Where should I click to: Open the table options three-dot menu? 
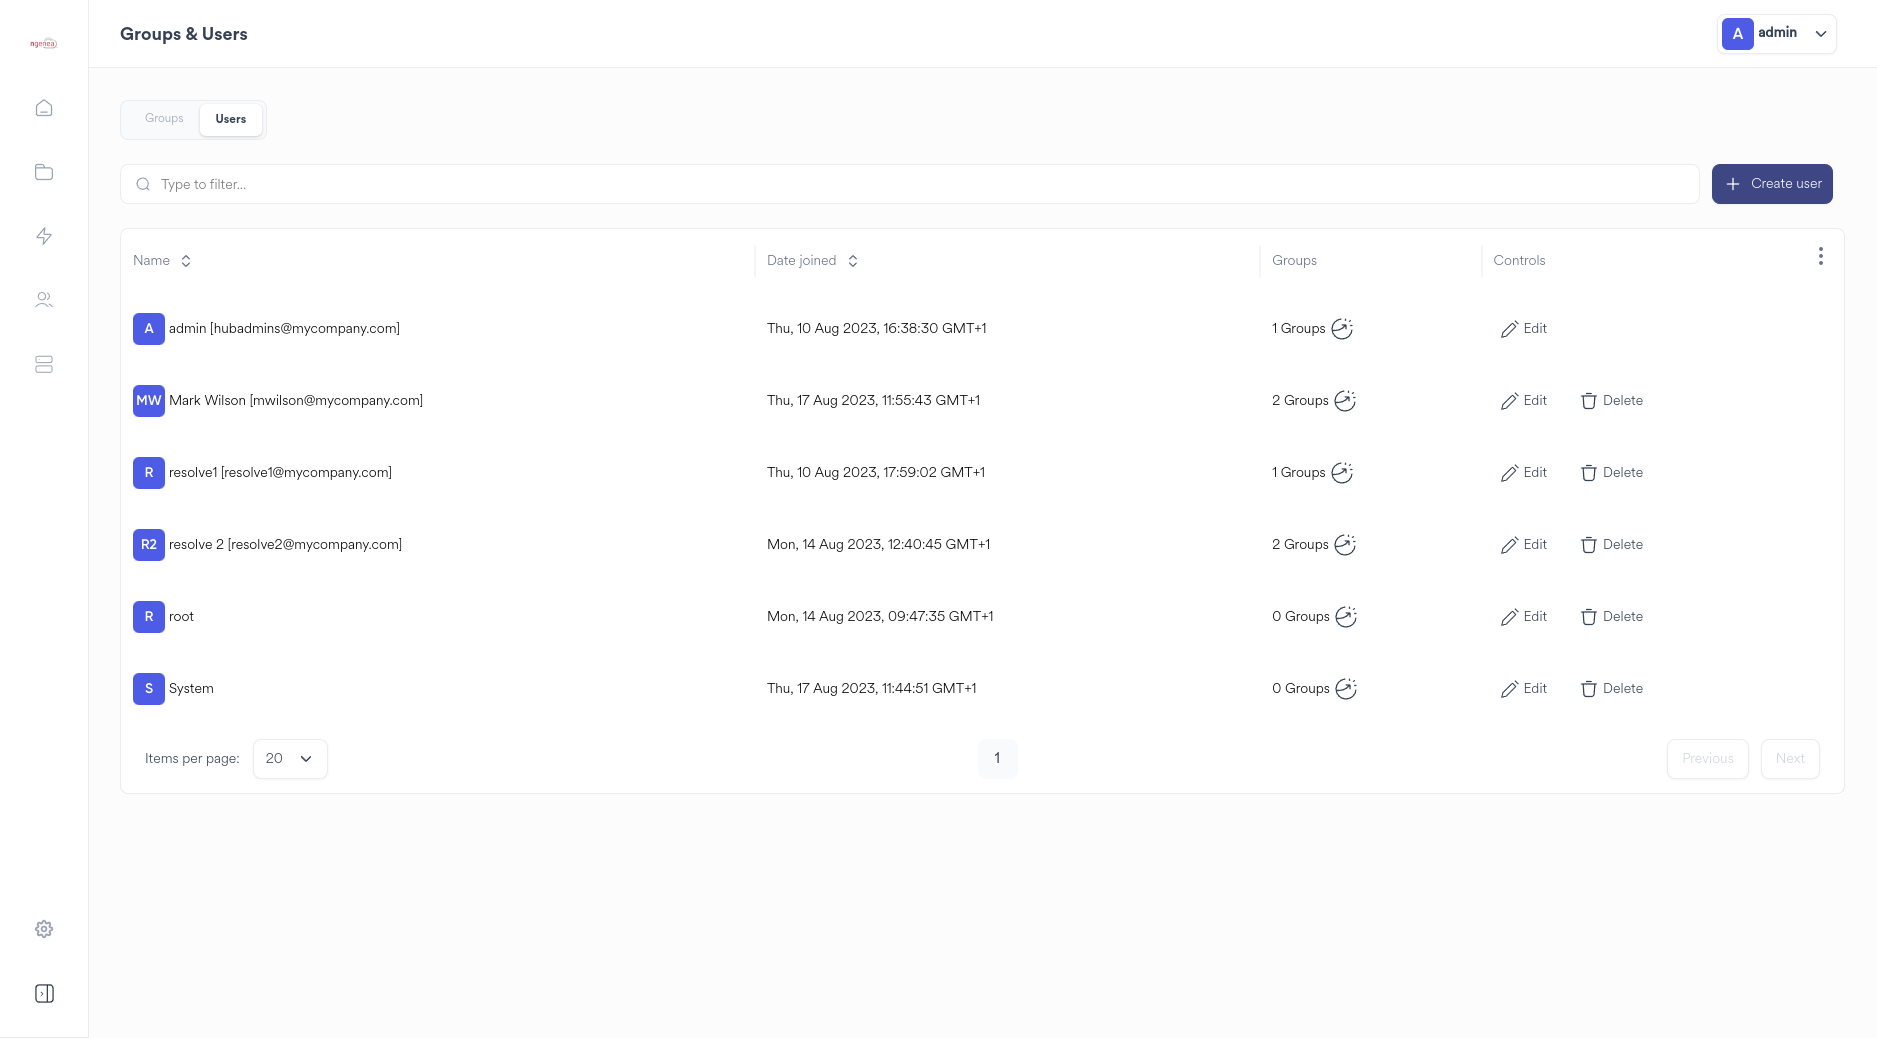pos(1821,256)
